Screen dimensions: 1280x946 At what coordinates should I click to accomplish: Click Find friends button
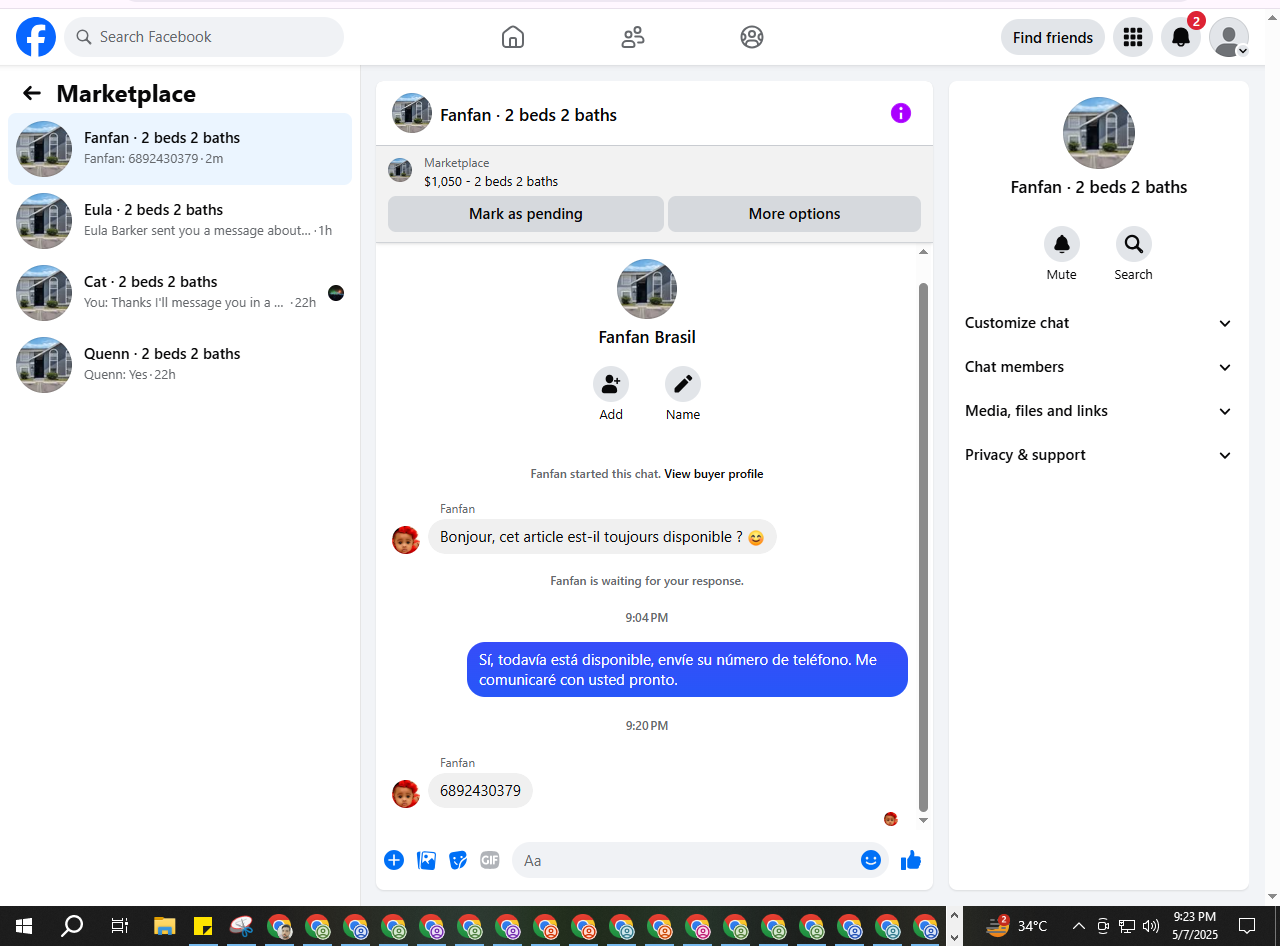pyautogui.click(x=1053, y=37)
